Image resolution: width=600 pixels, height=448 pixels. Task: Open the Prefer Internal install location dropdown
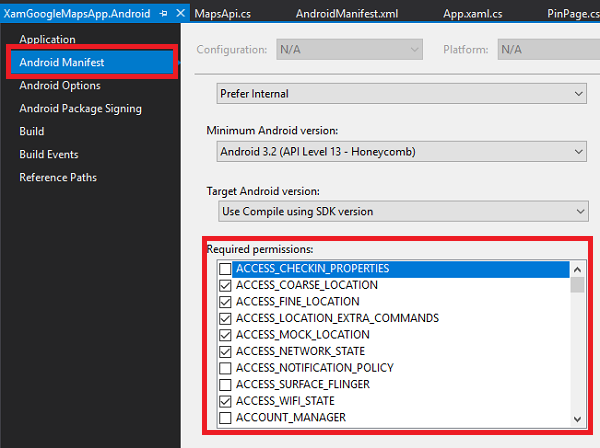(x=401, y=94)
